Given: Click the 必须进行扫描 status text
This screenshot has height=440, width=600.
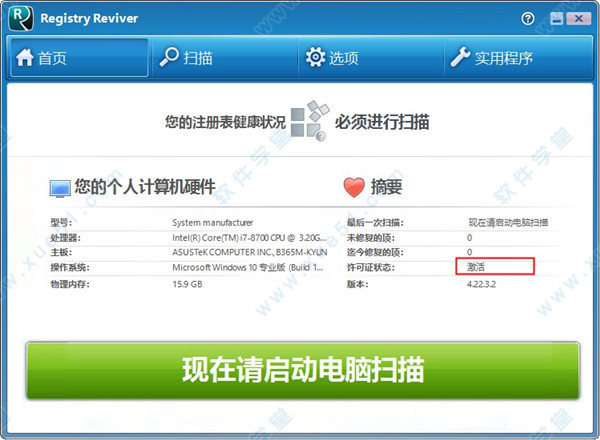Looking at the screenshot, I should coord(382,122).
